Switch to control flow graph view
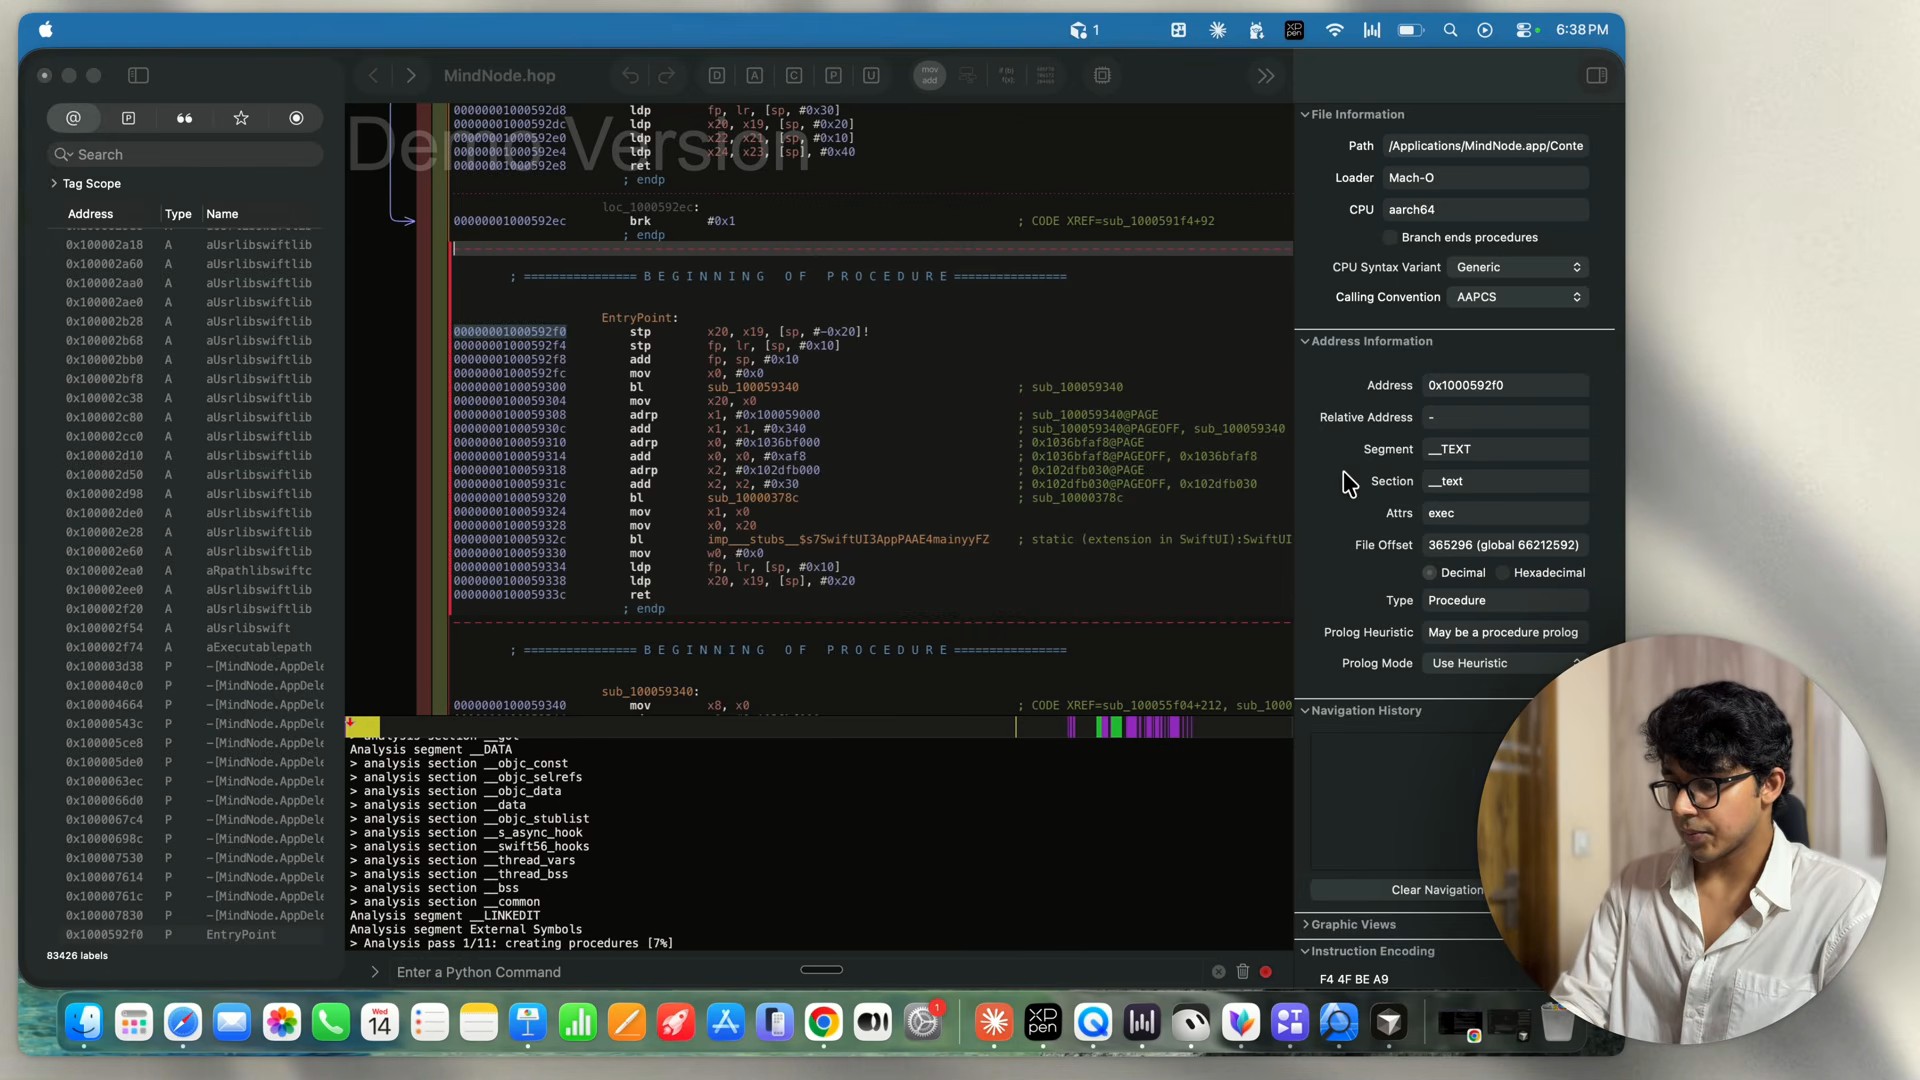1920x1080 pixels. click(968, 75)
